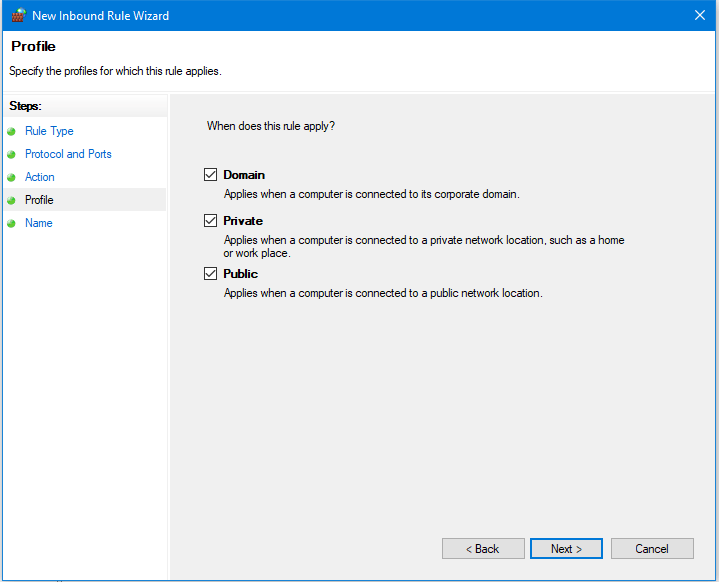
Task: Cancel the wizard with the Cancel button
Action: click(x=652, y=549)
